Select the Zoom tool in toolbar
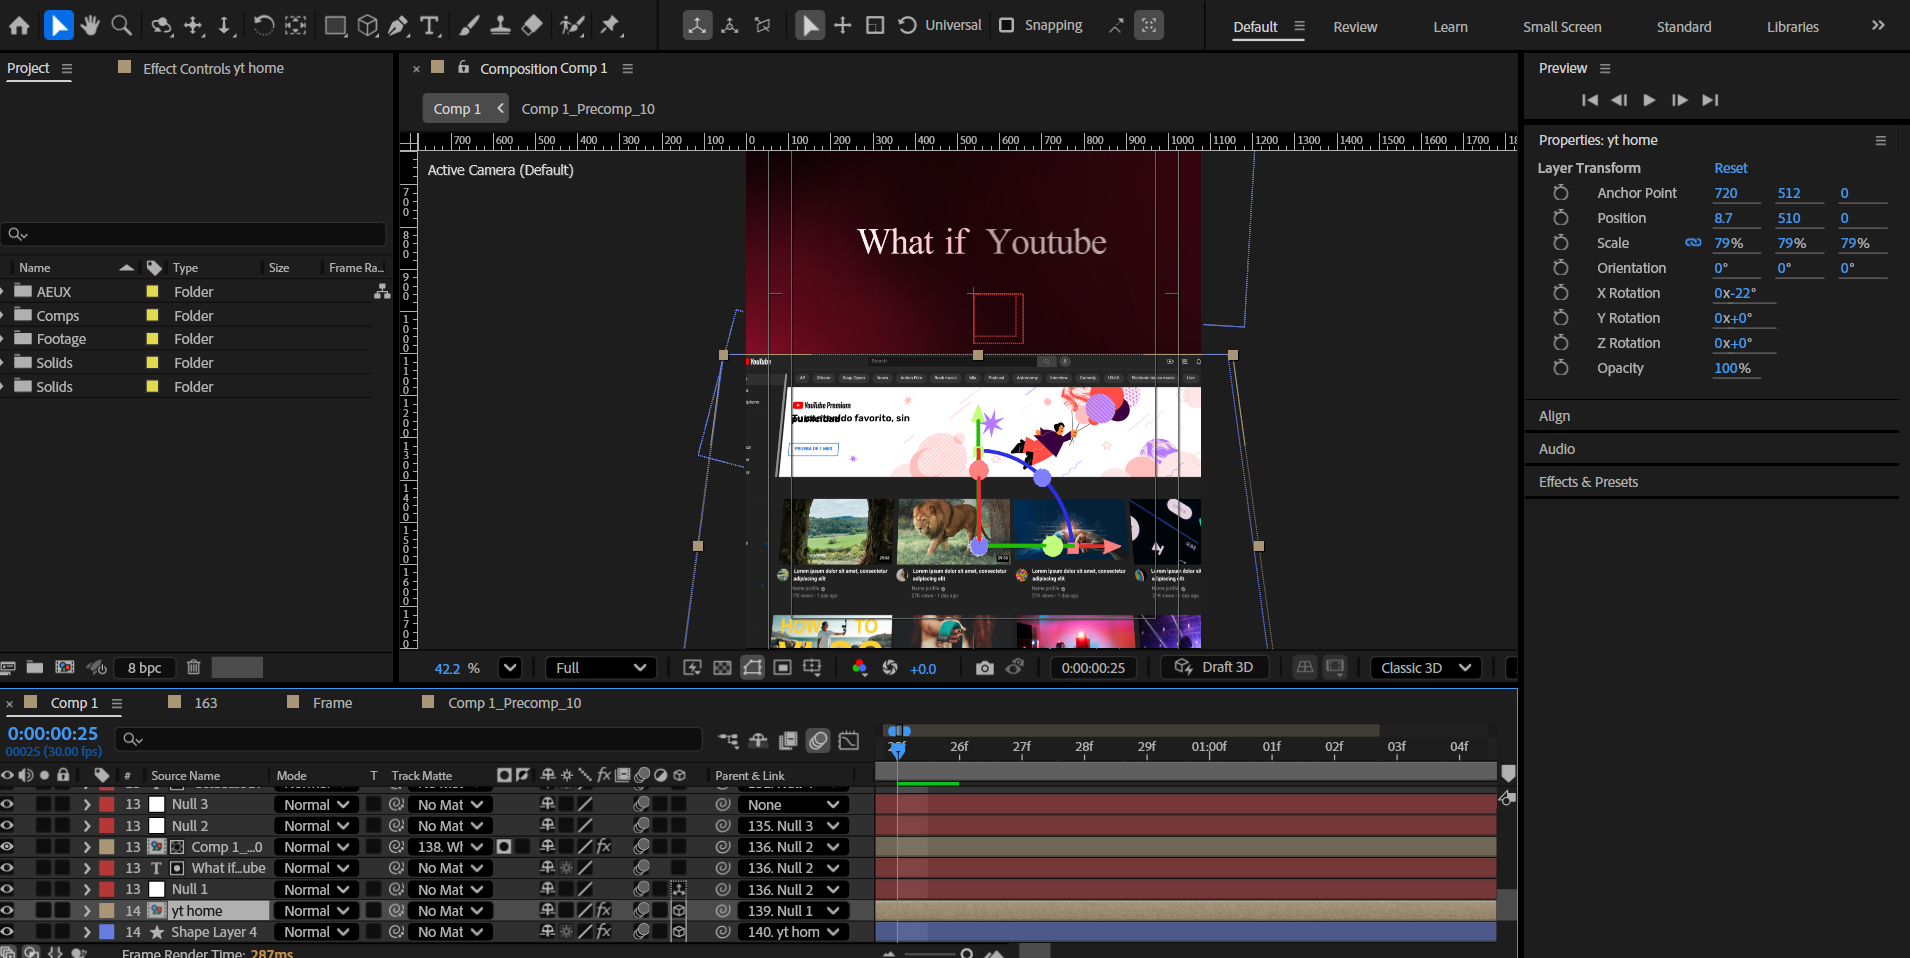 tap(122, 26)
